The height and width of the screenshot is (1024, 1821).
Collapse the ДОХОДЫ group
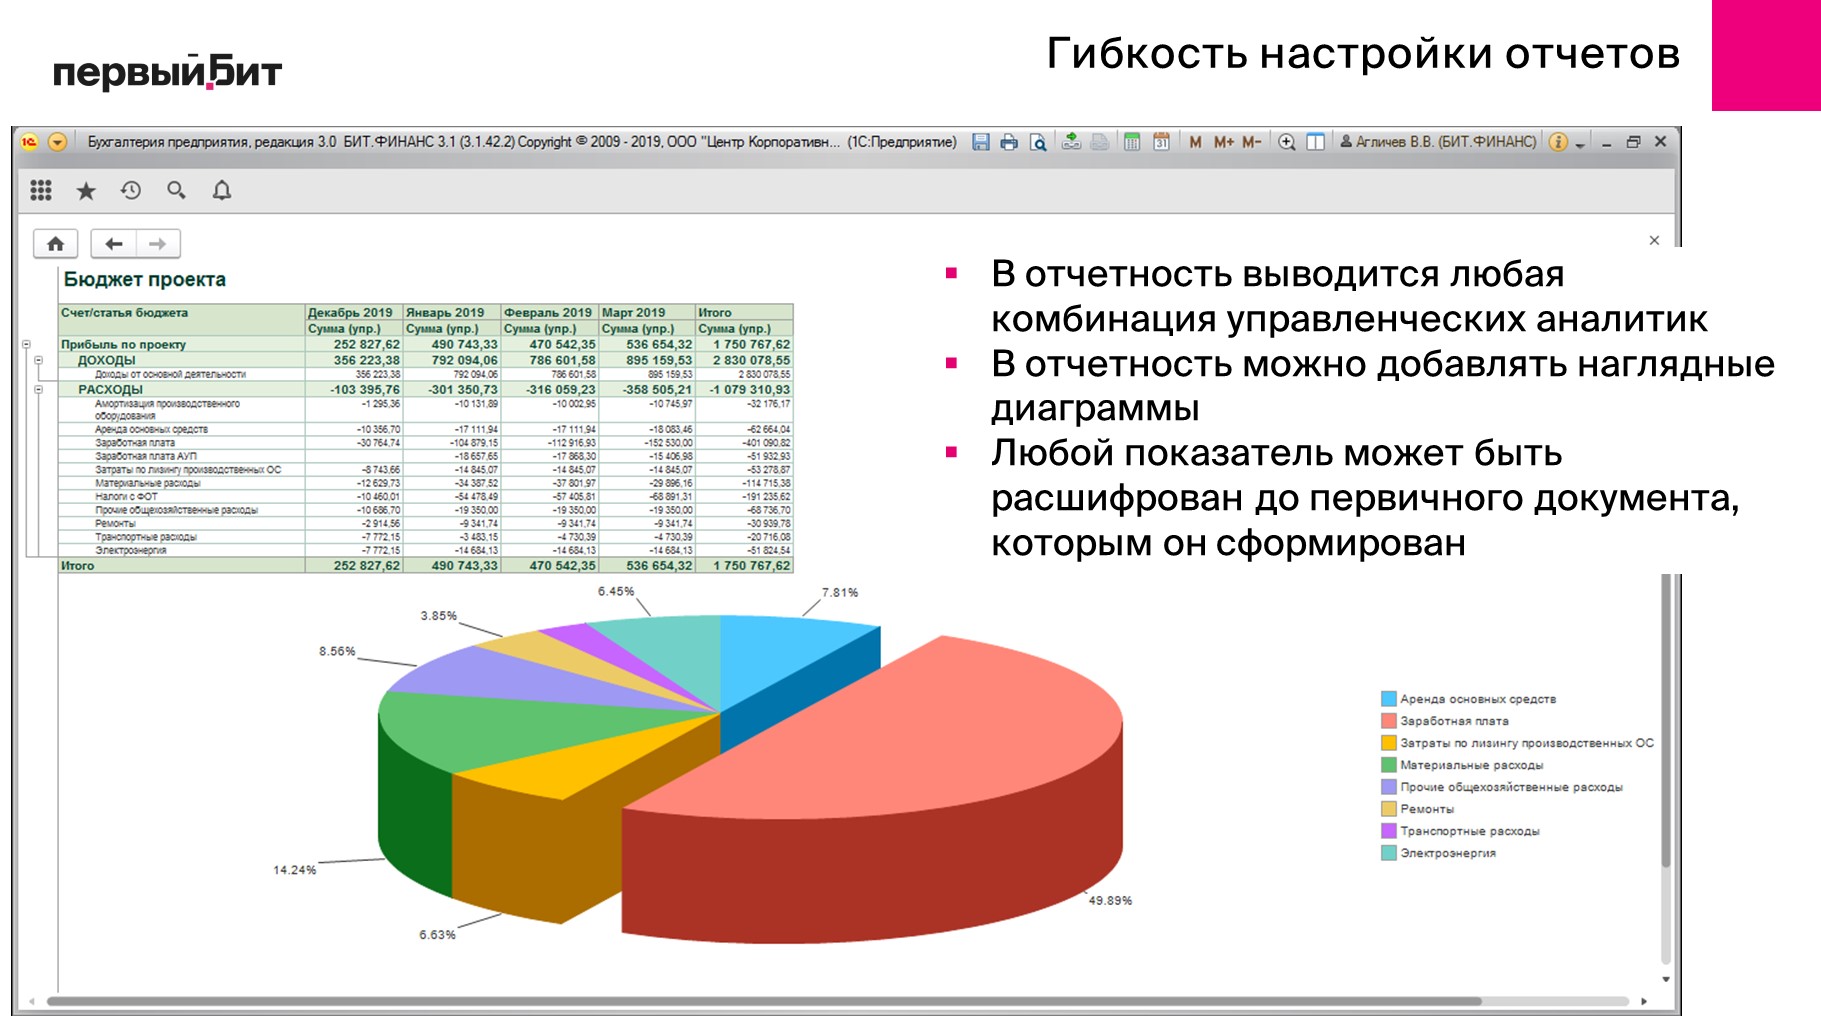(38, 360)
